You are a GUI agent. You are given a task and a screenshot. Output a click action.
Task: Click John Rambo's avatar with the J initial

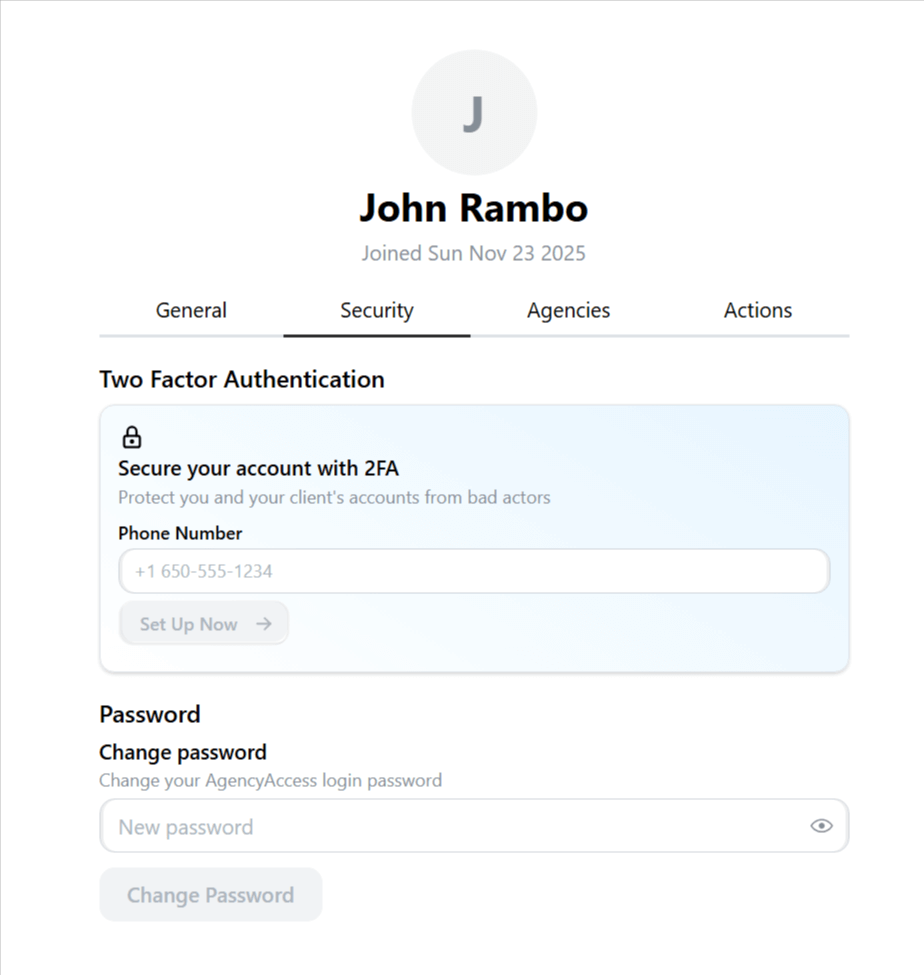(x=474, y=112)
